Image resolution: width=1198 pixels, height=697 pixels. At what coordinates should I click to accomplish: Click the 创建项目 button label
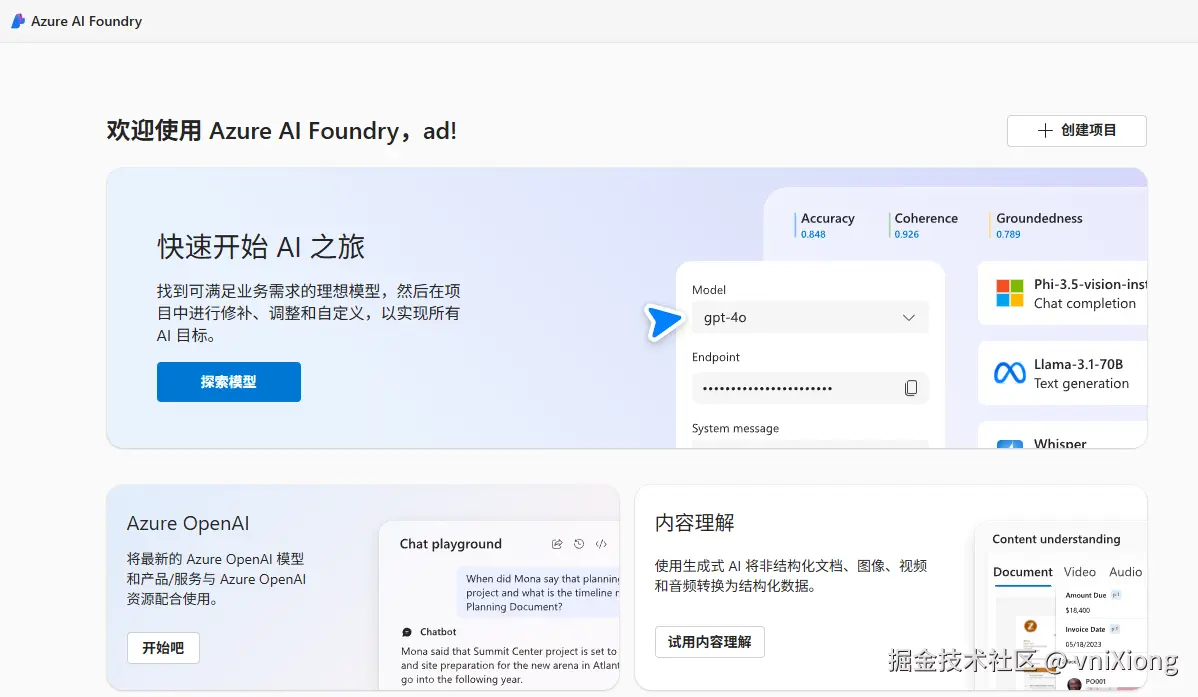click(x=1088, y=131)
